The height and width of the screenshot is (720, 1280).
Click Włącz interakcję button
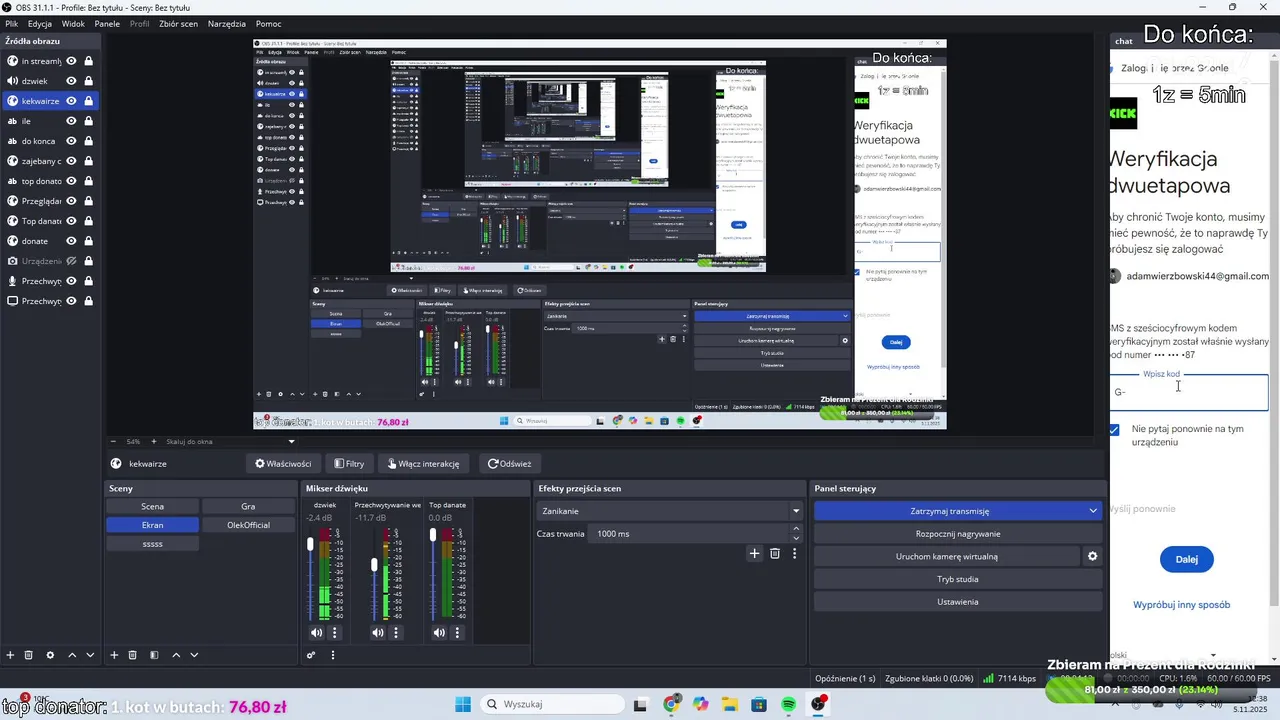422,463
